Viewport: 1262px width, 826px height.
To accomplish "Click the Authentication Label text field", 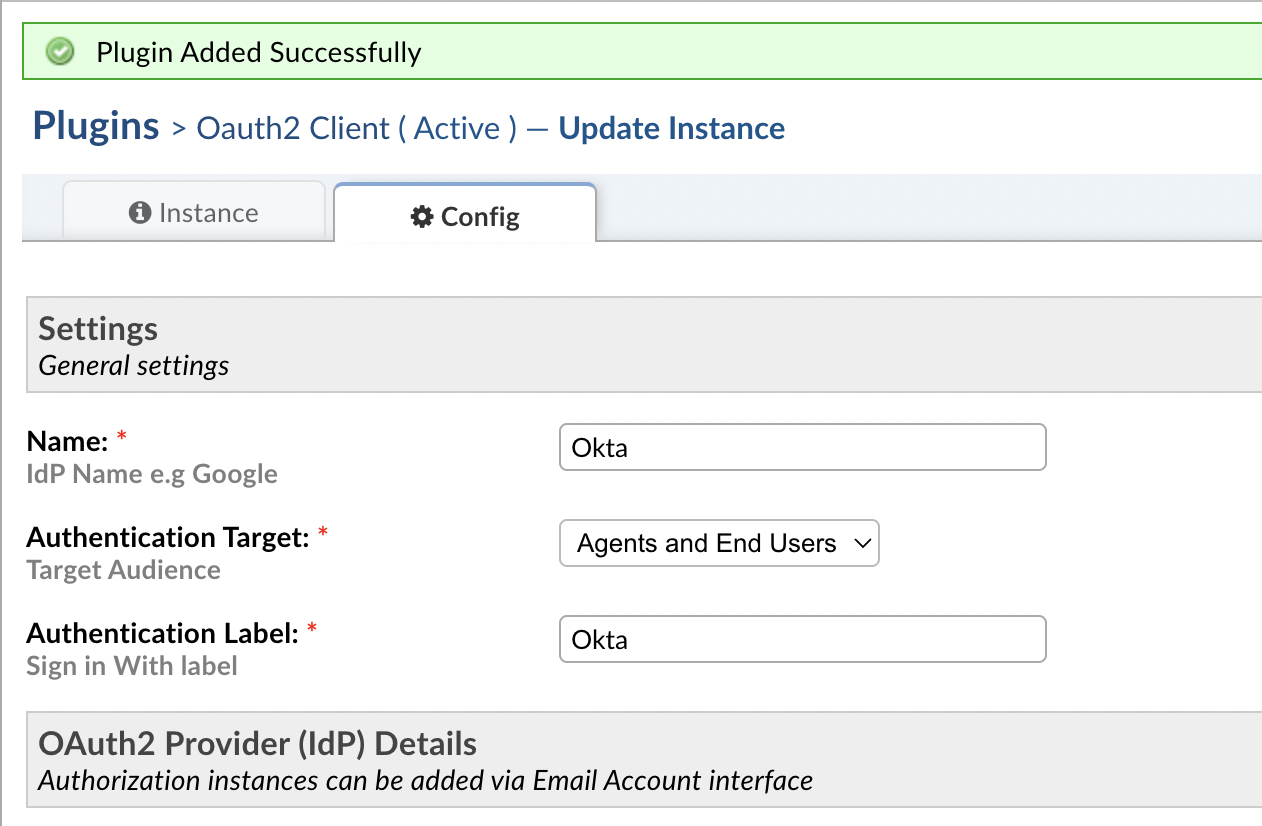I will click(x=801, y=639).
